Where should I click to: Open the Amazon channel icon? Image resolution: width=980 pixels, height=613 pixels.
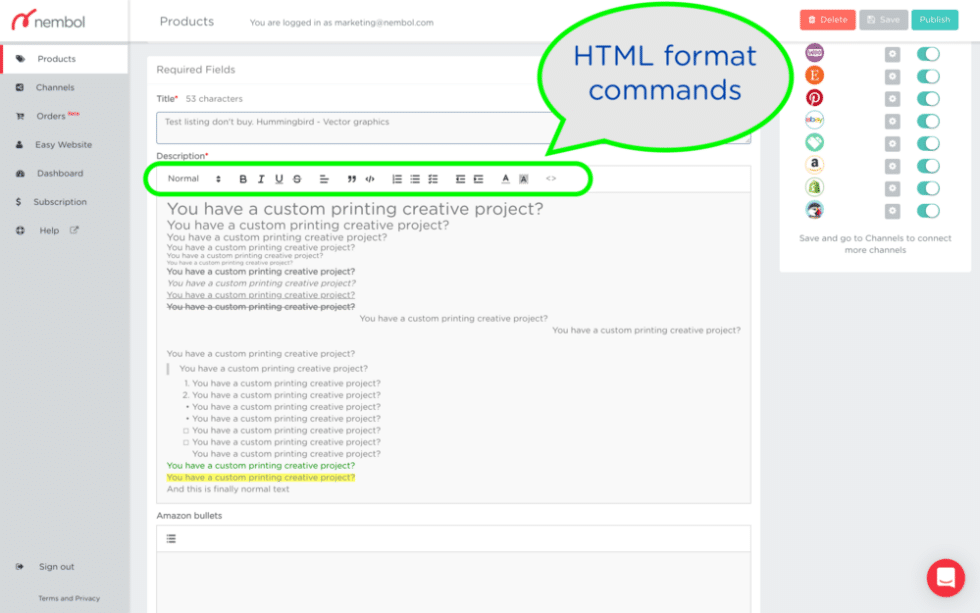(815, 166)
